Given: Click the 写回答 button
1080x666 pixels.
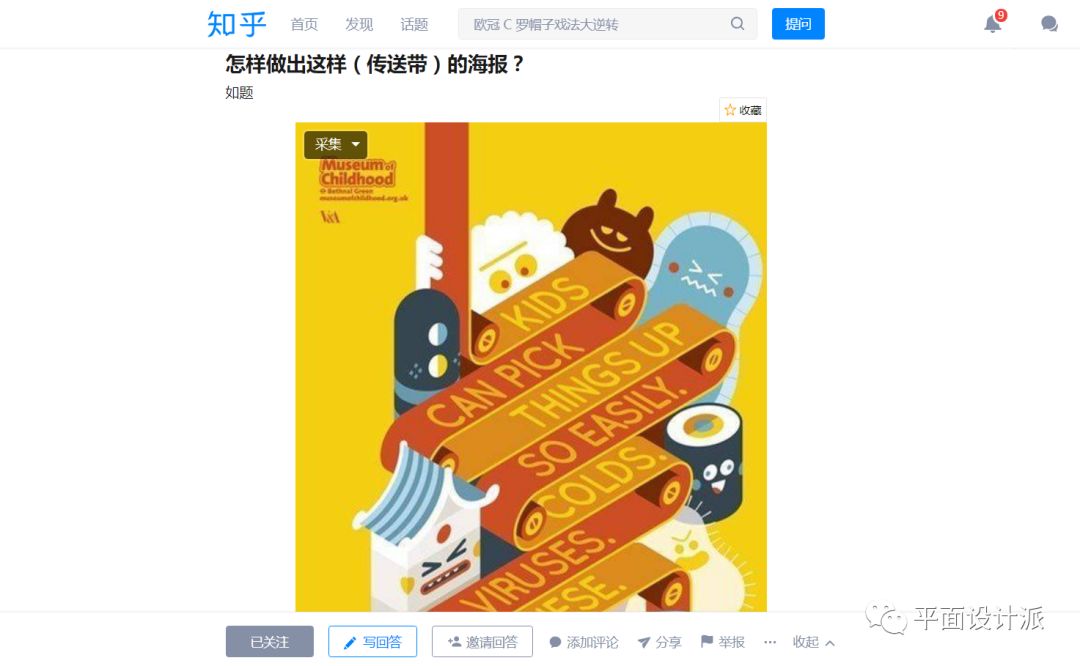Looking at the screenshot, I should coord(372,642).
